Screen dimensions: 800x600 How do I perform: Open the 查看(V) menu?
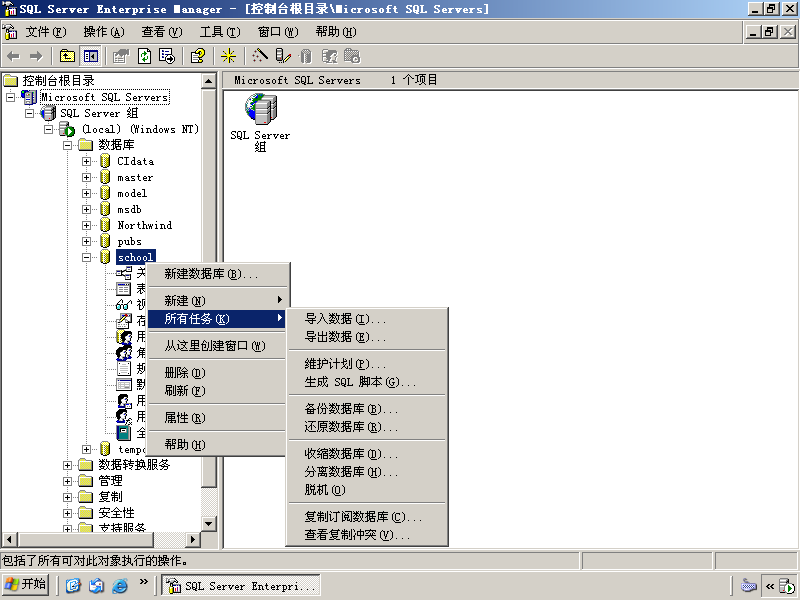tap(162, 32)
